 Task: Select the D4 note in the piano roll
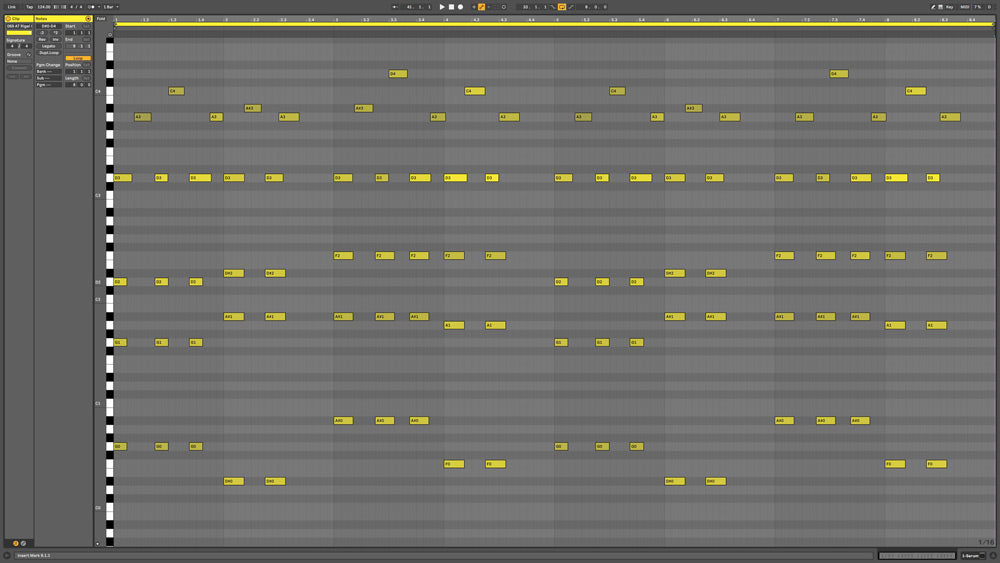(398, 74)
